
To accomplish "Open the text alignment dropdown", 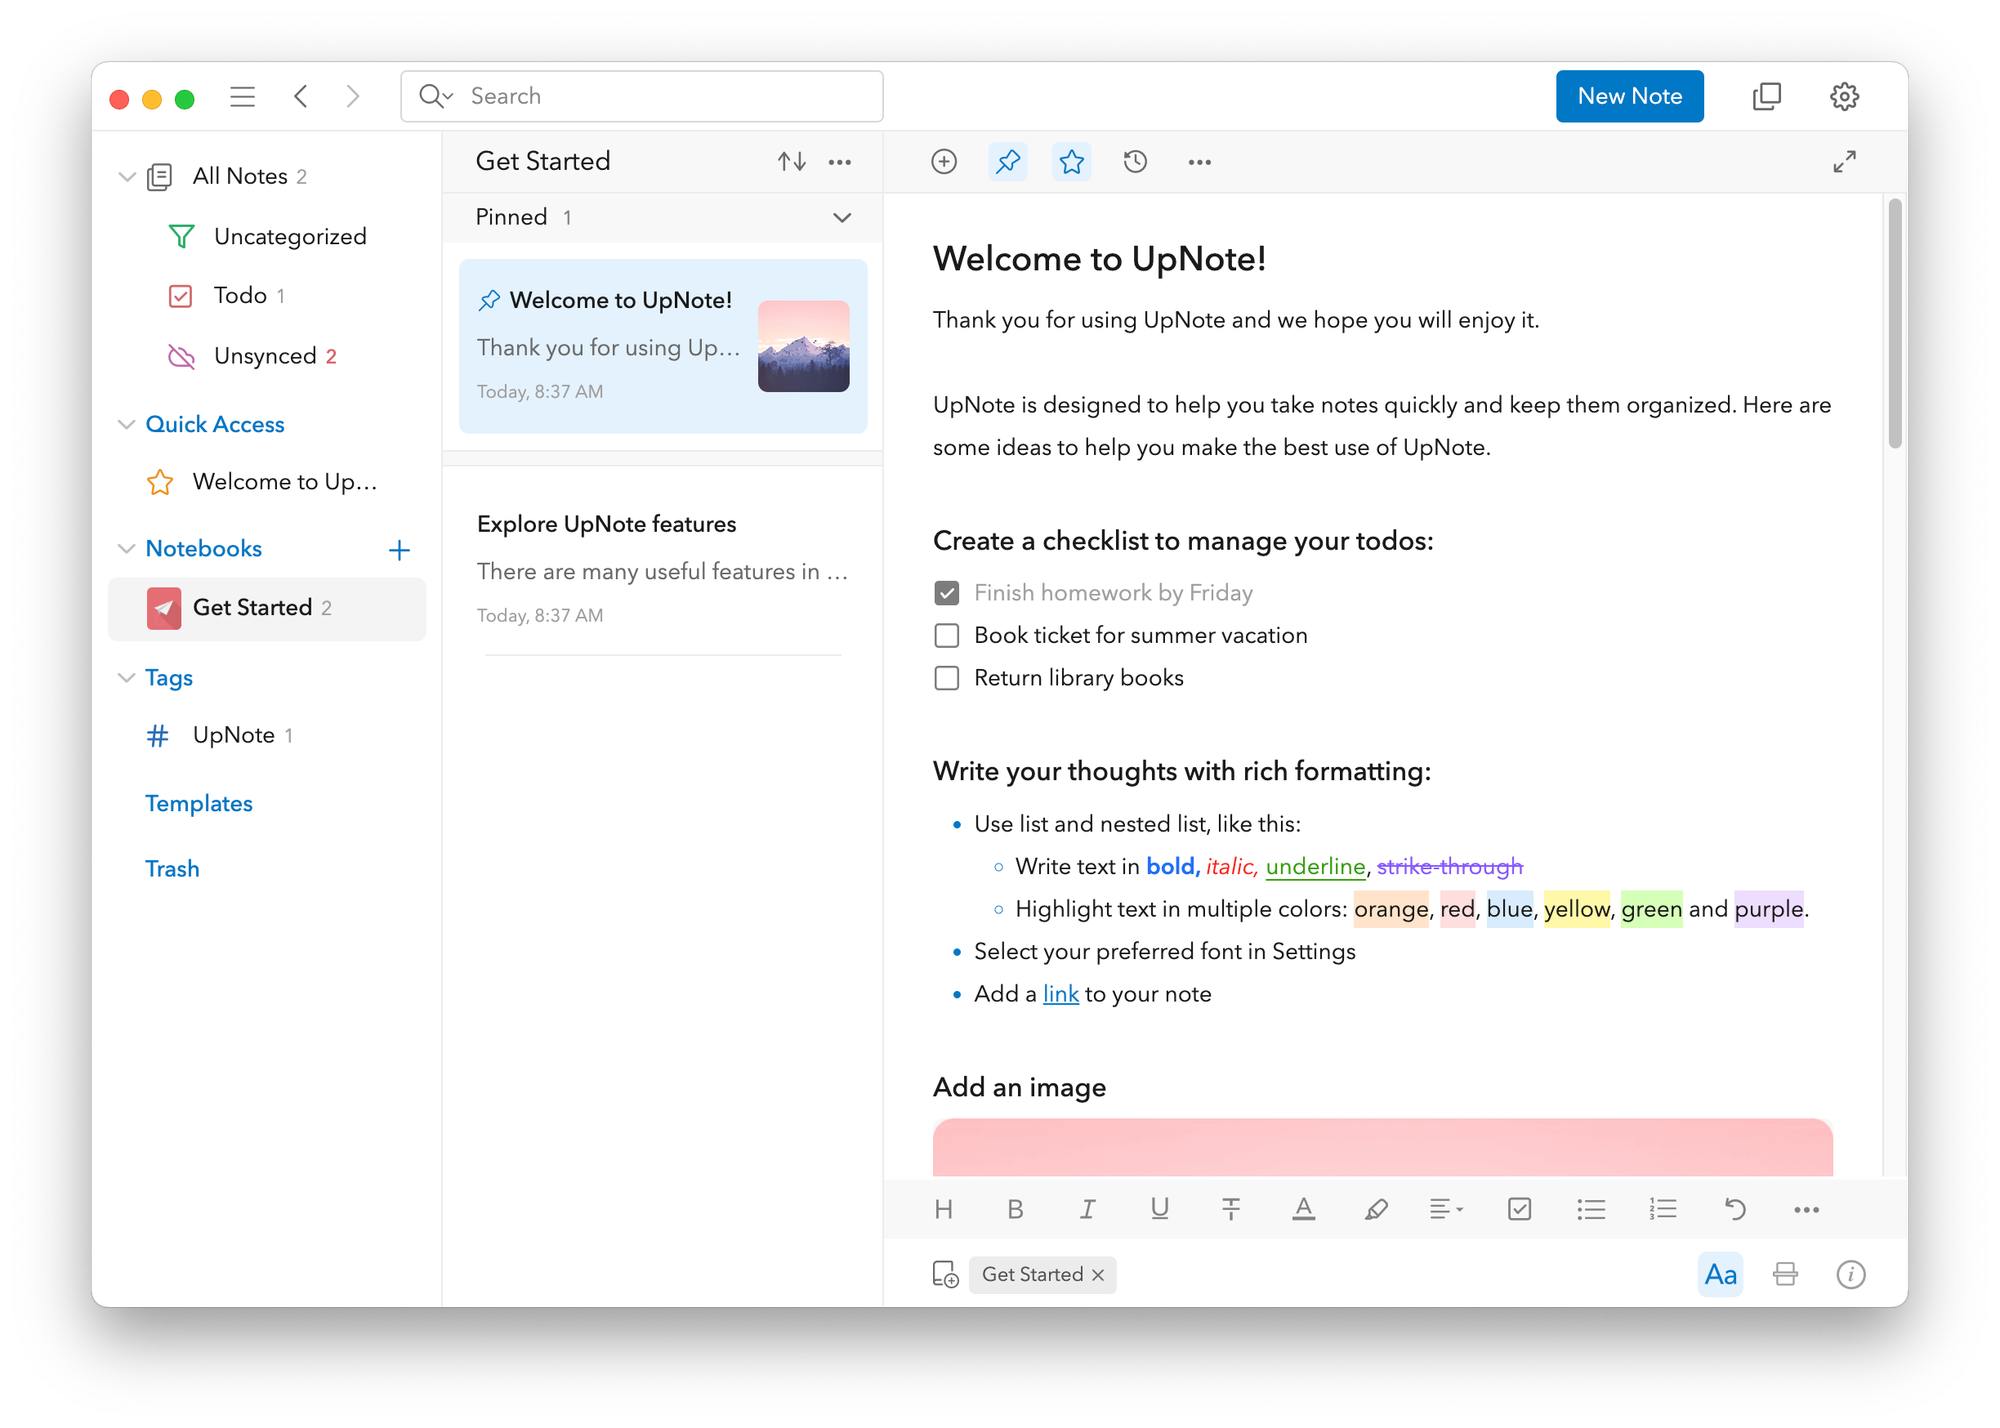I will coord(1446,1209).
